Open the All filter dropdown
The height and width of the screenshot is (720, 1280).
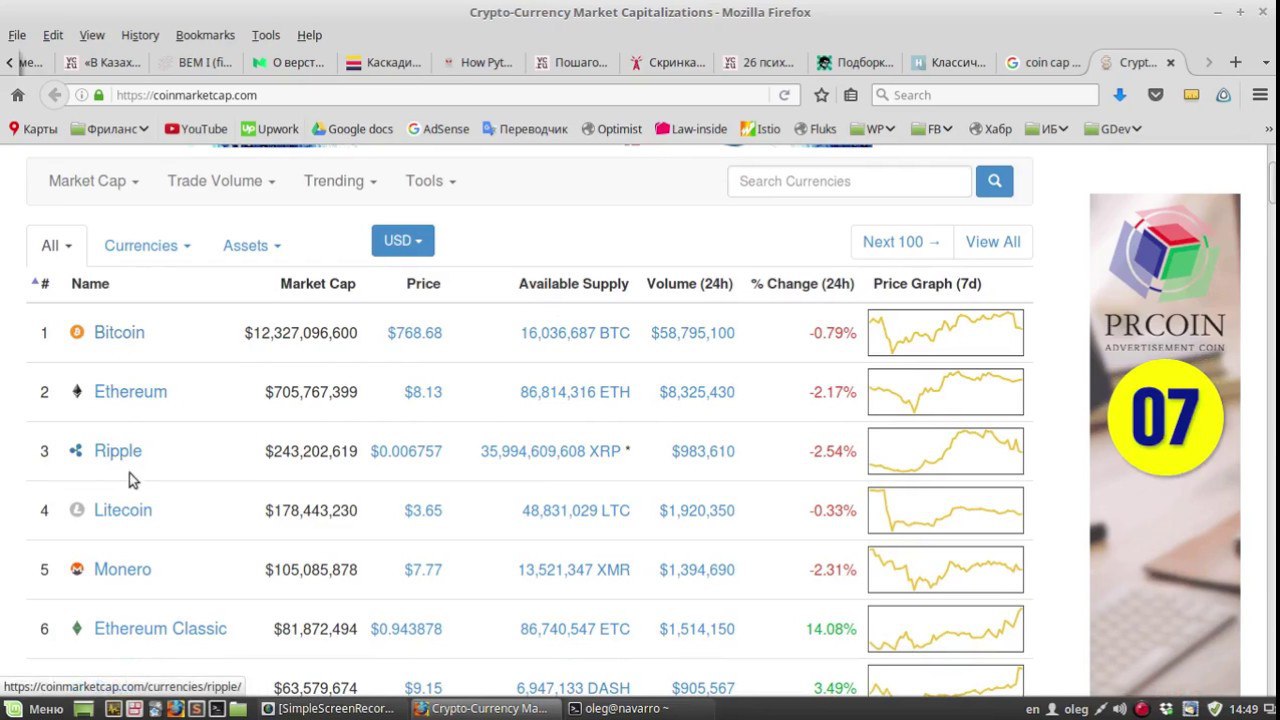pyautogui.click(x=57, y=245)
